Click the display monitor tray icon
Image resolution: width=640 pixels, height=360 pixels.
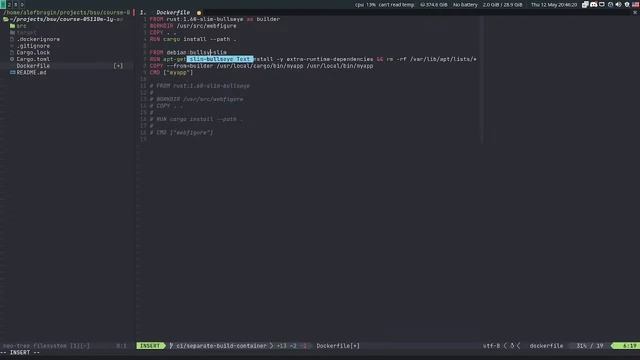click(x=602, y=4)
